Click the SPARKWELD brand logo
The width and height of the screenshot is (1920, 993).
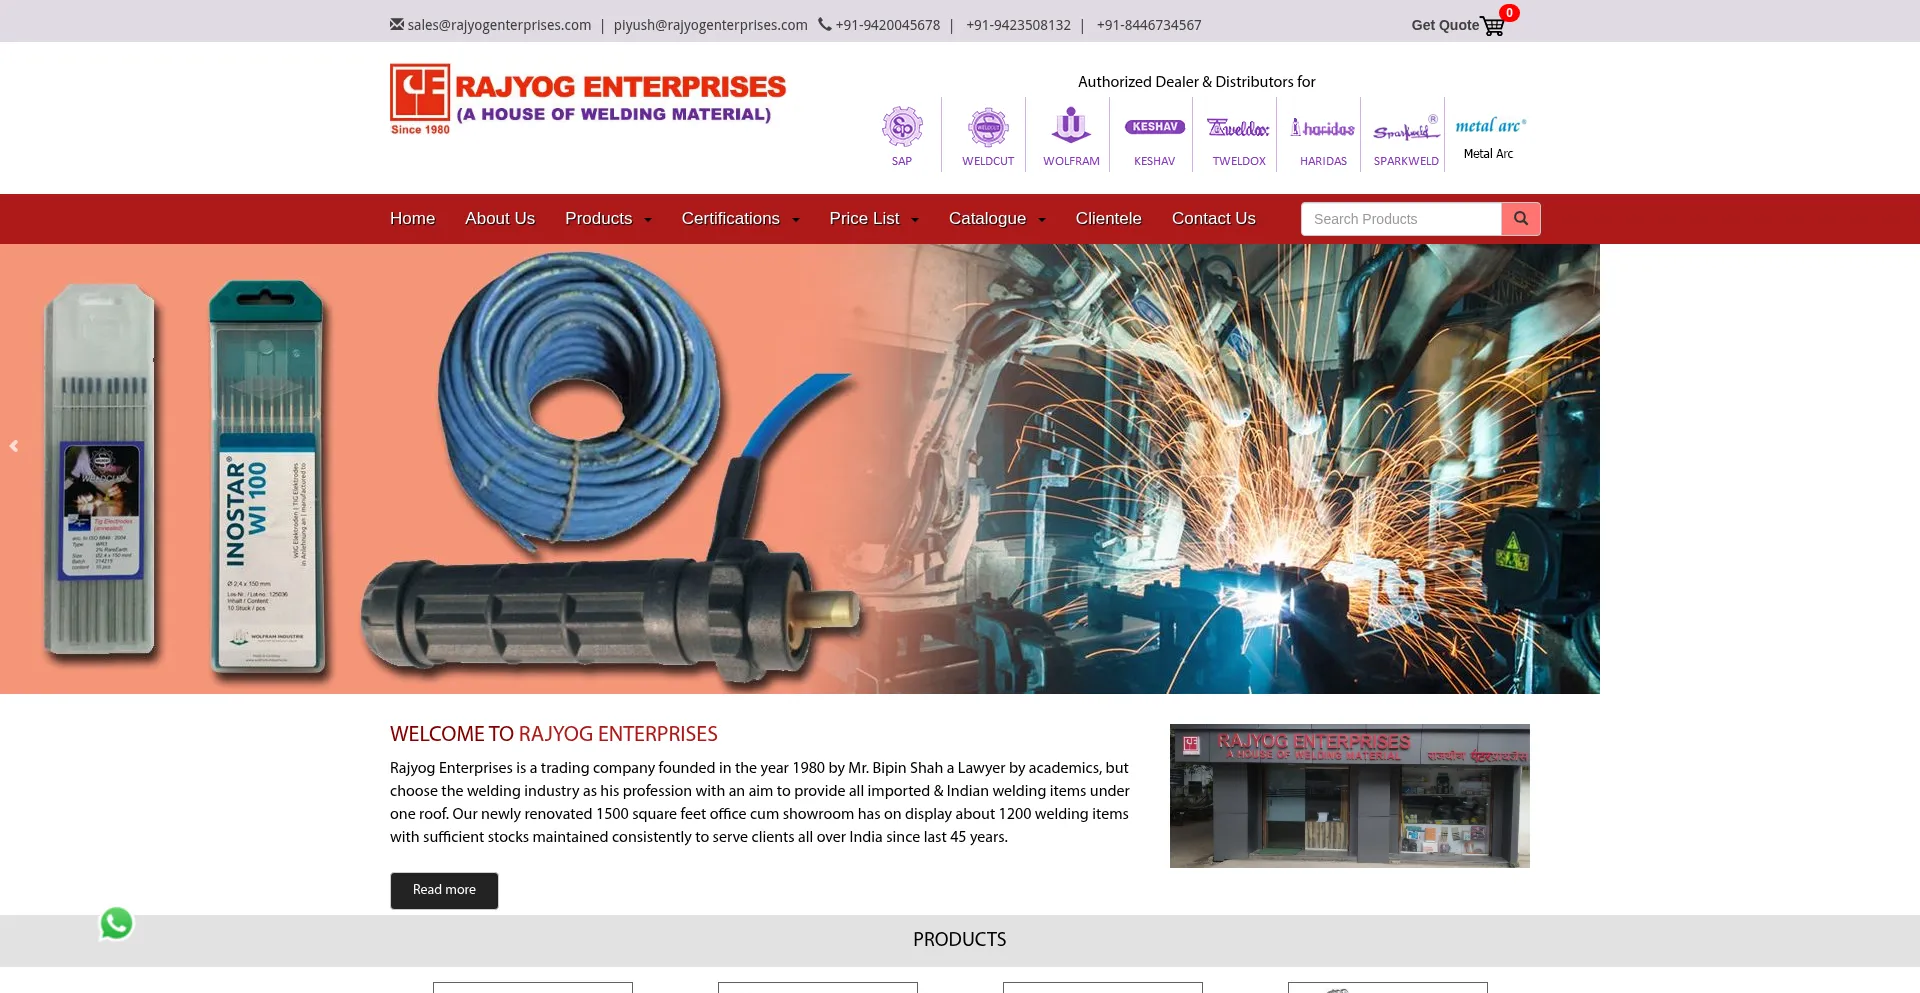[x=1406, y=129]
